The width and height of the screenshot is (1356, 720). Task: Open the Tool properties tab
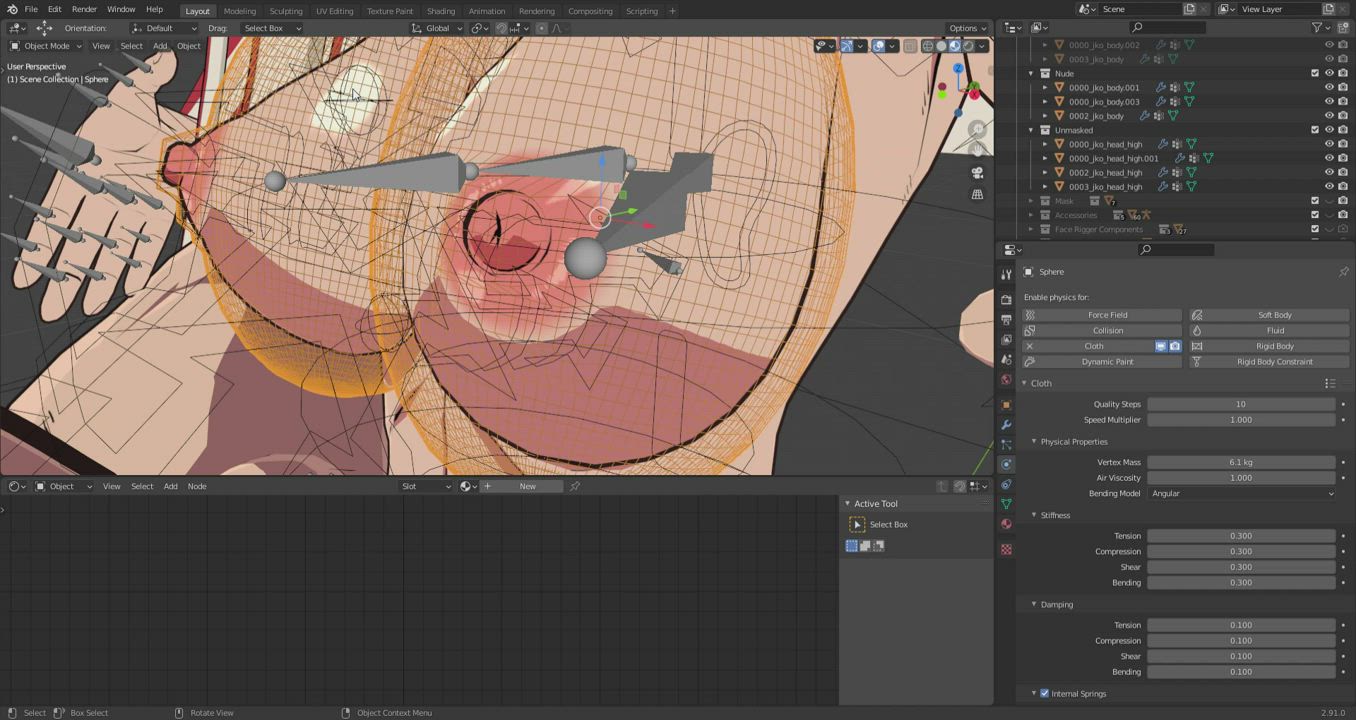[x=1006, y=274]
